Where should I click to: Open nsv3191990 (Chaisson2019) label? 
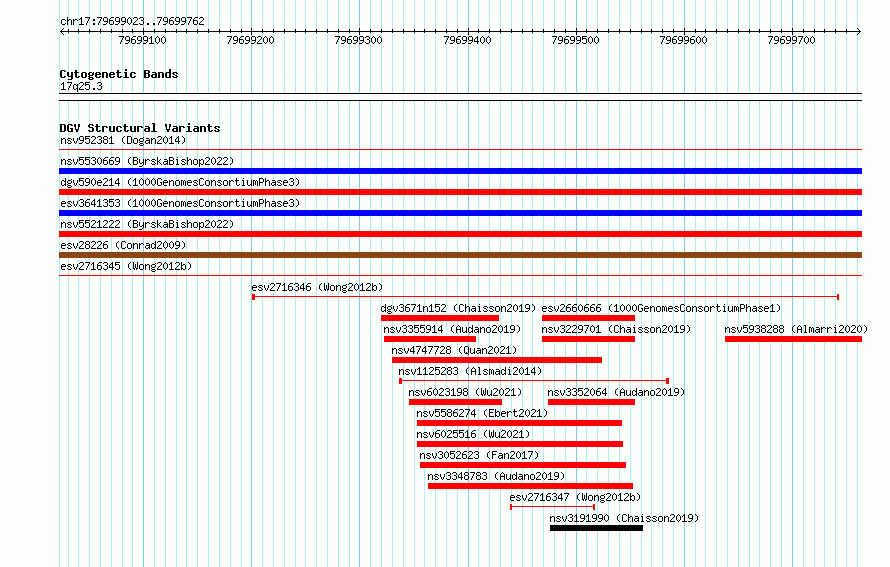coord(624,518)
